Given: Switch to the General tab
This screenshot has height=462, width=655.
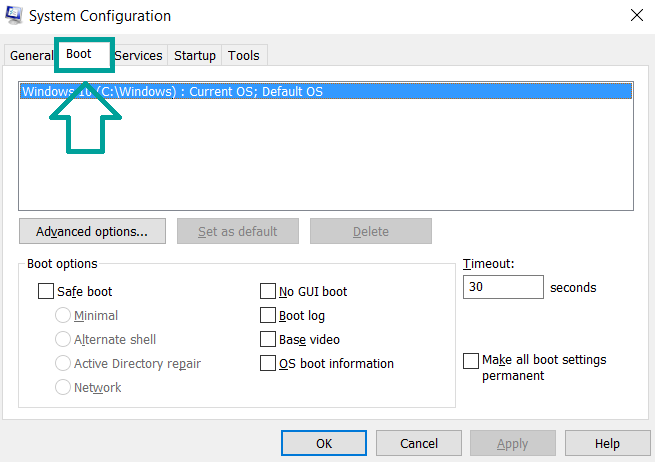Looking at the screenshot, I should pyautogui.click(x=30, y=56).
